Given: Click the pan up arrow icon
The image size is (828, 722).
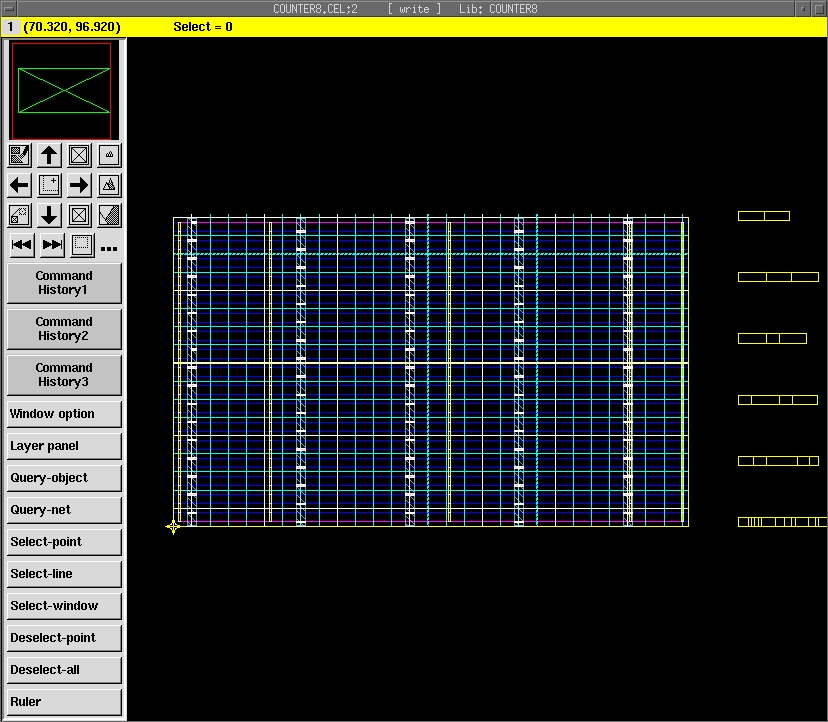Looking at the screenshot, I should coord(49,155).
